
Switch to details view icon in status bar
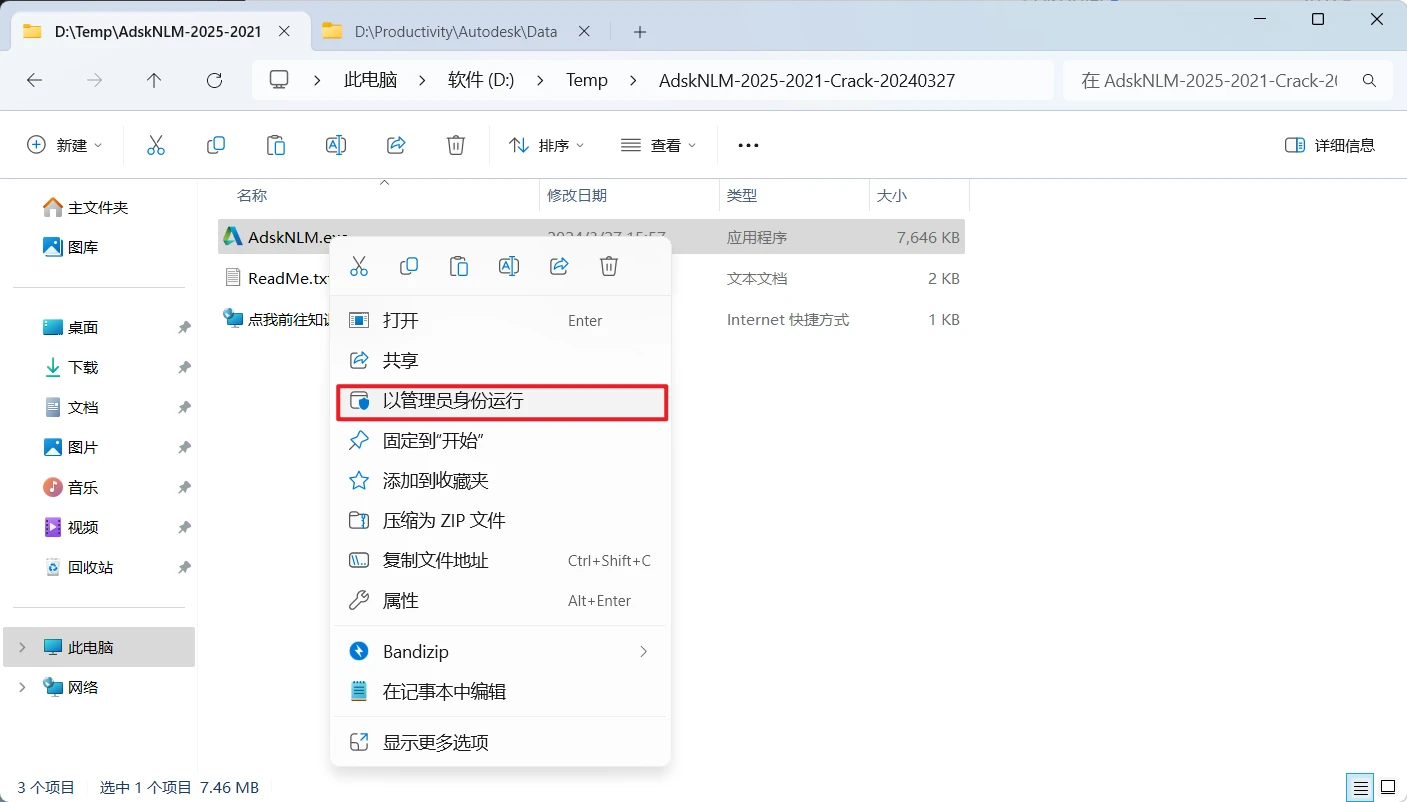[x=1358, y=787]
